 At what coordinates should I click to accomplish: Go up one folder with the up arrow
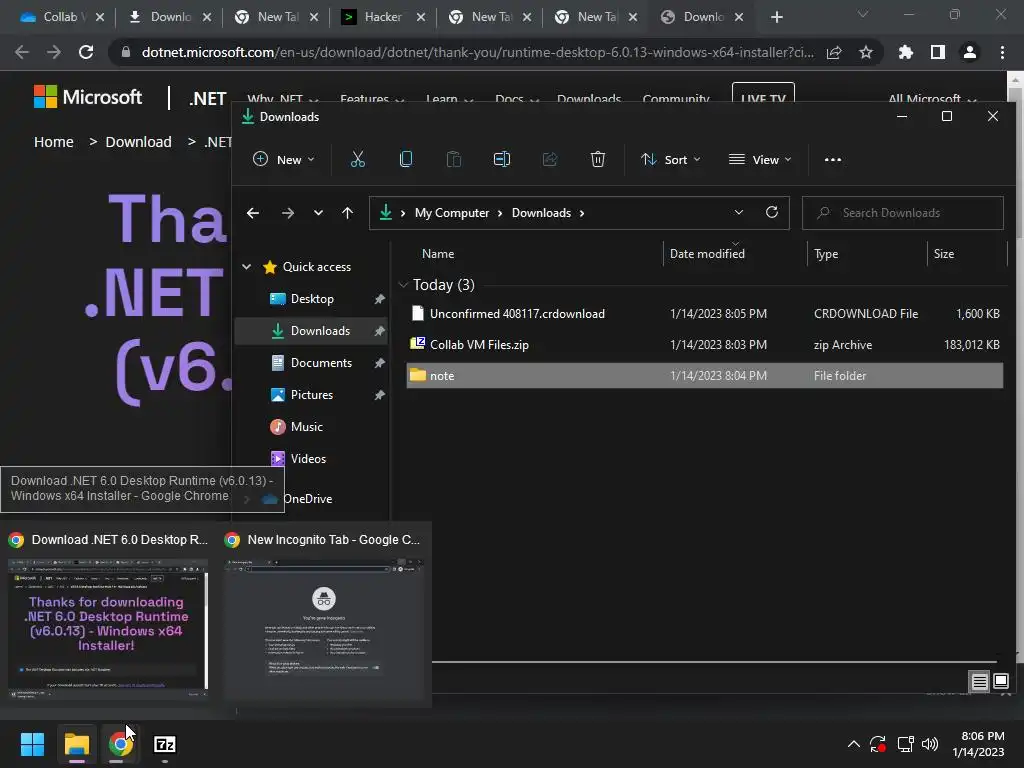click(347, 213)
